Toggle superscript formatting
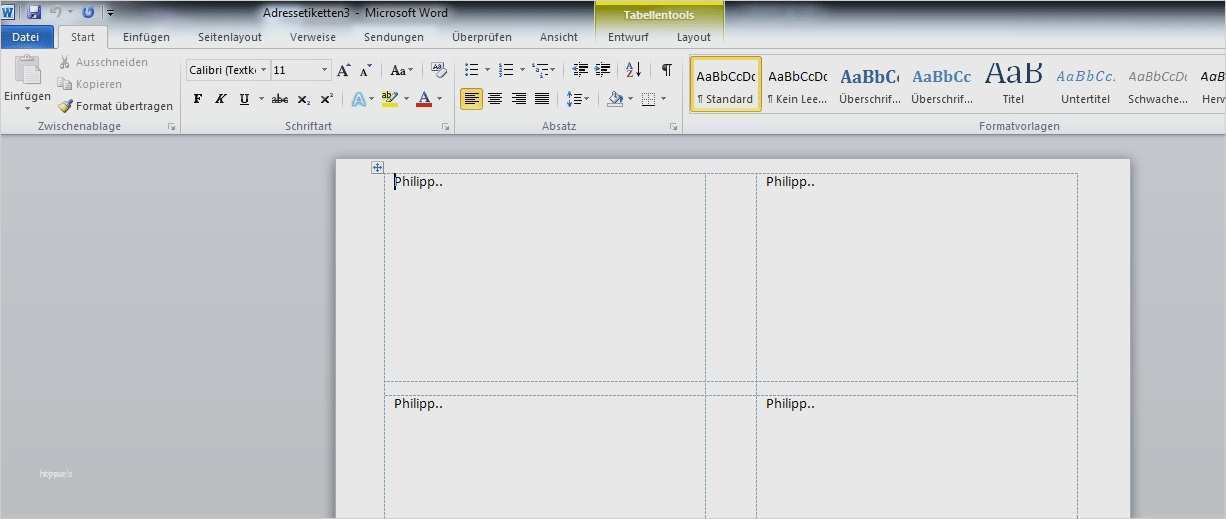 click(327, 99)
